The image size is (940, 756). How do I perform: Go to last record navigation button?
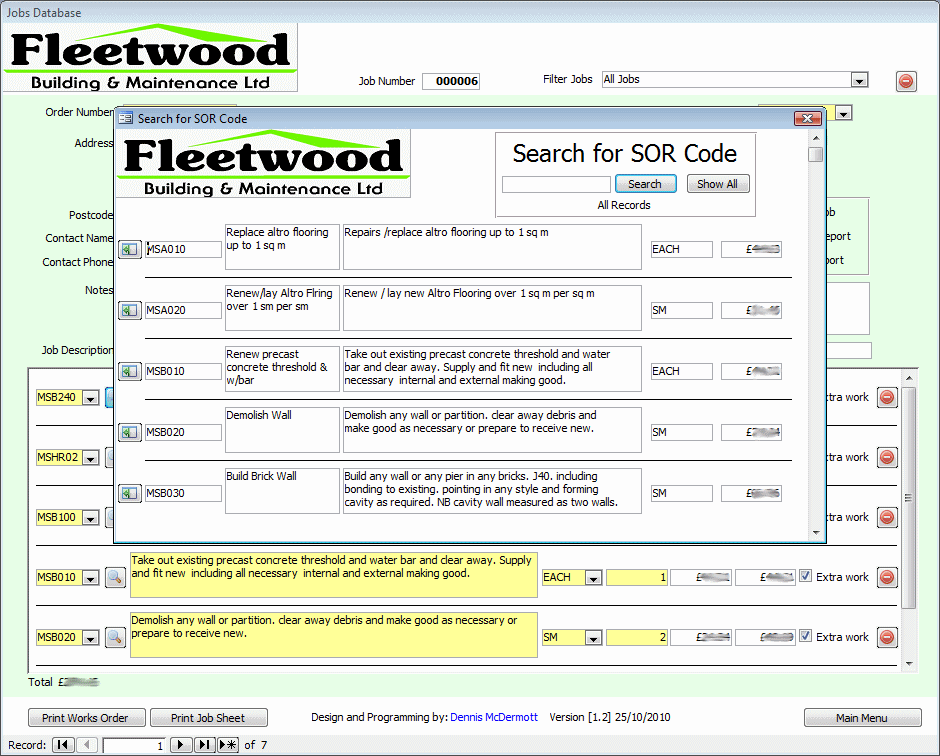pos(204,745)
